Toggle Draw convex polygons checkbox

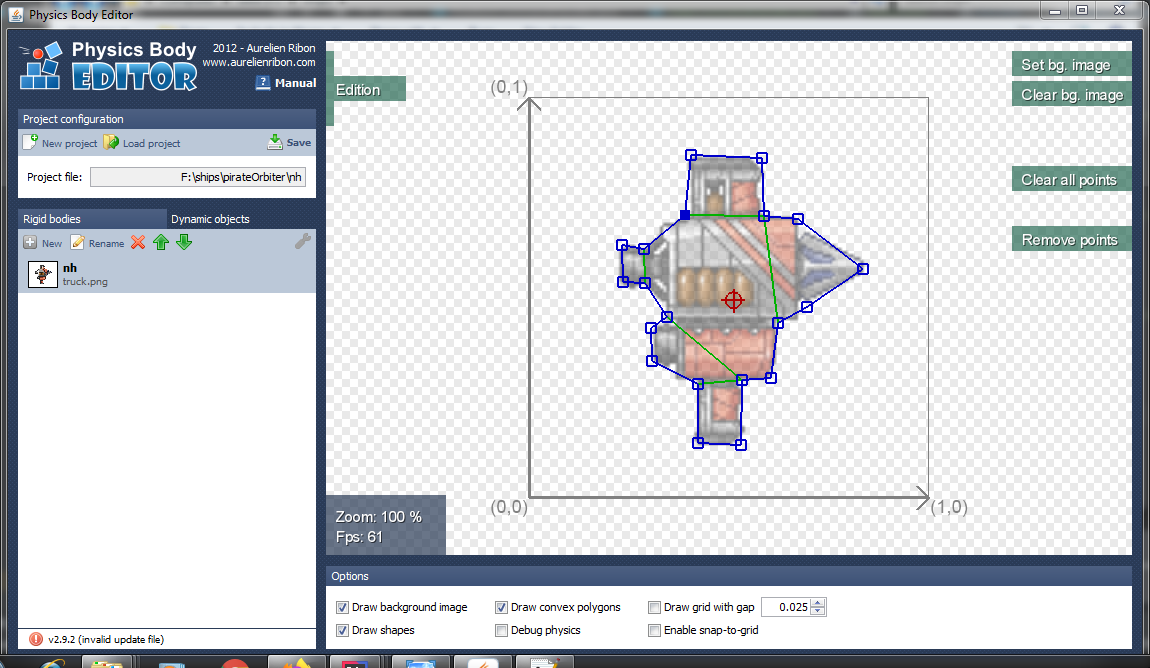(501, 607)
